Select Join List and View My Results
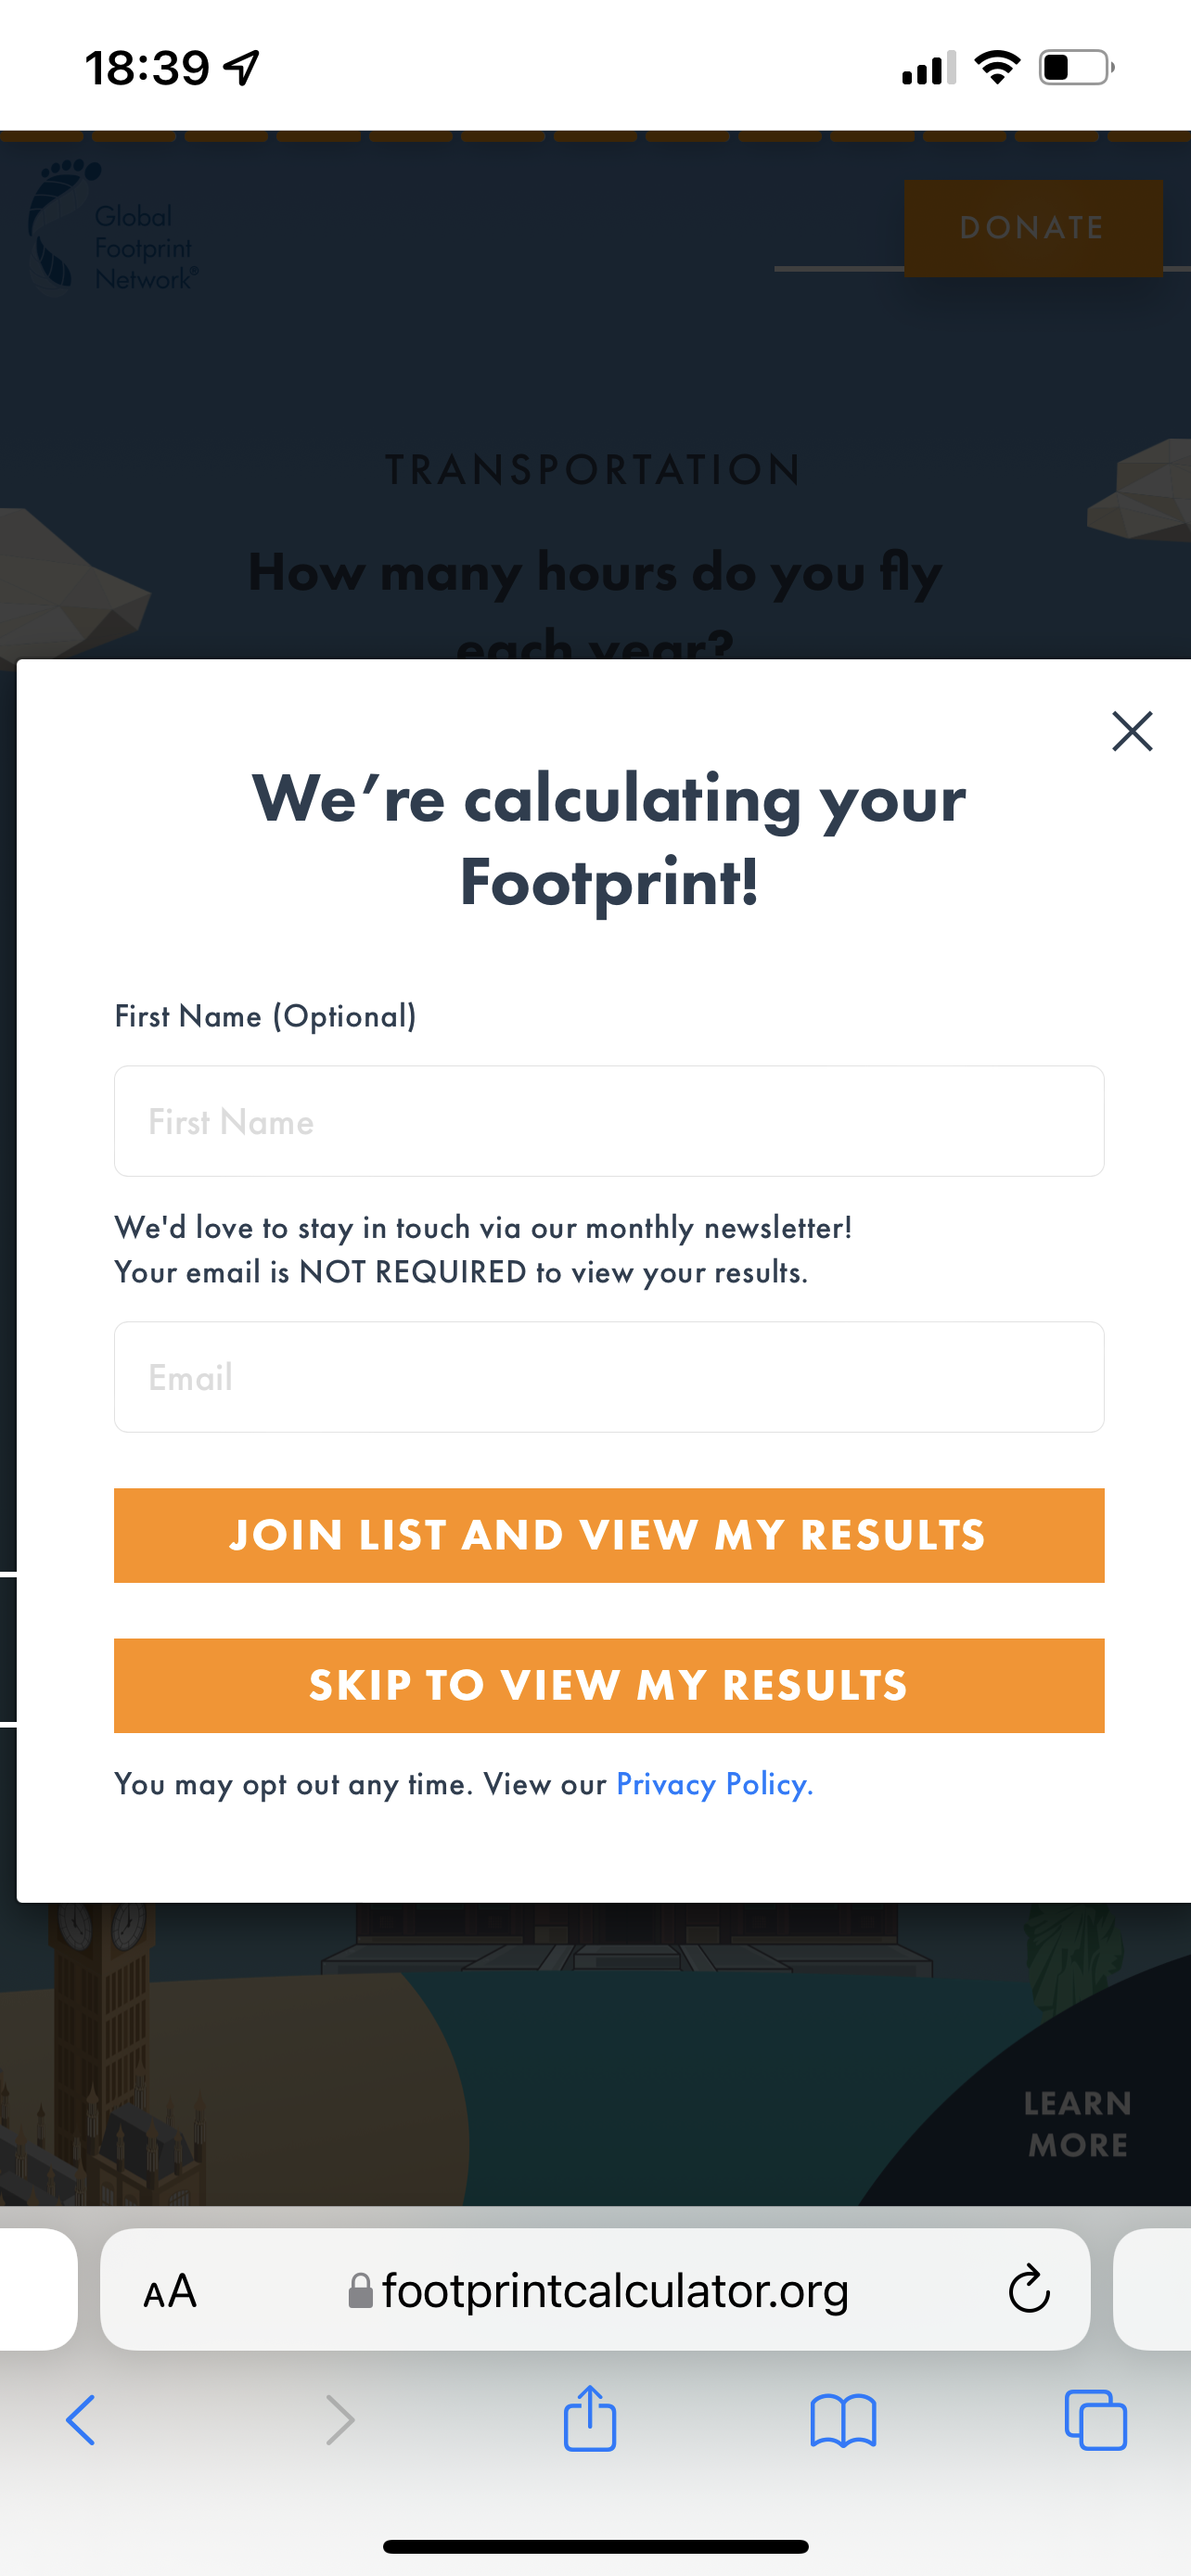1191x2576 pixels. pos(609,1535)
